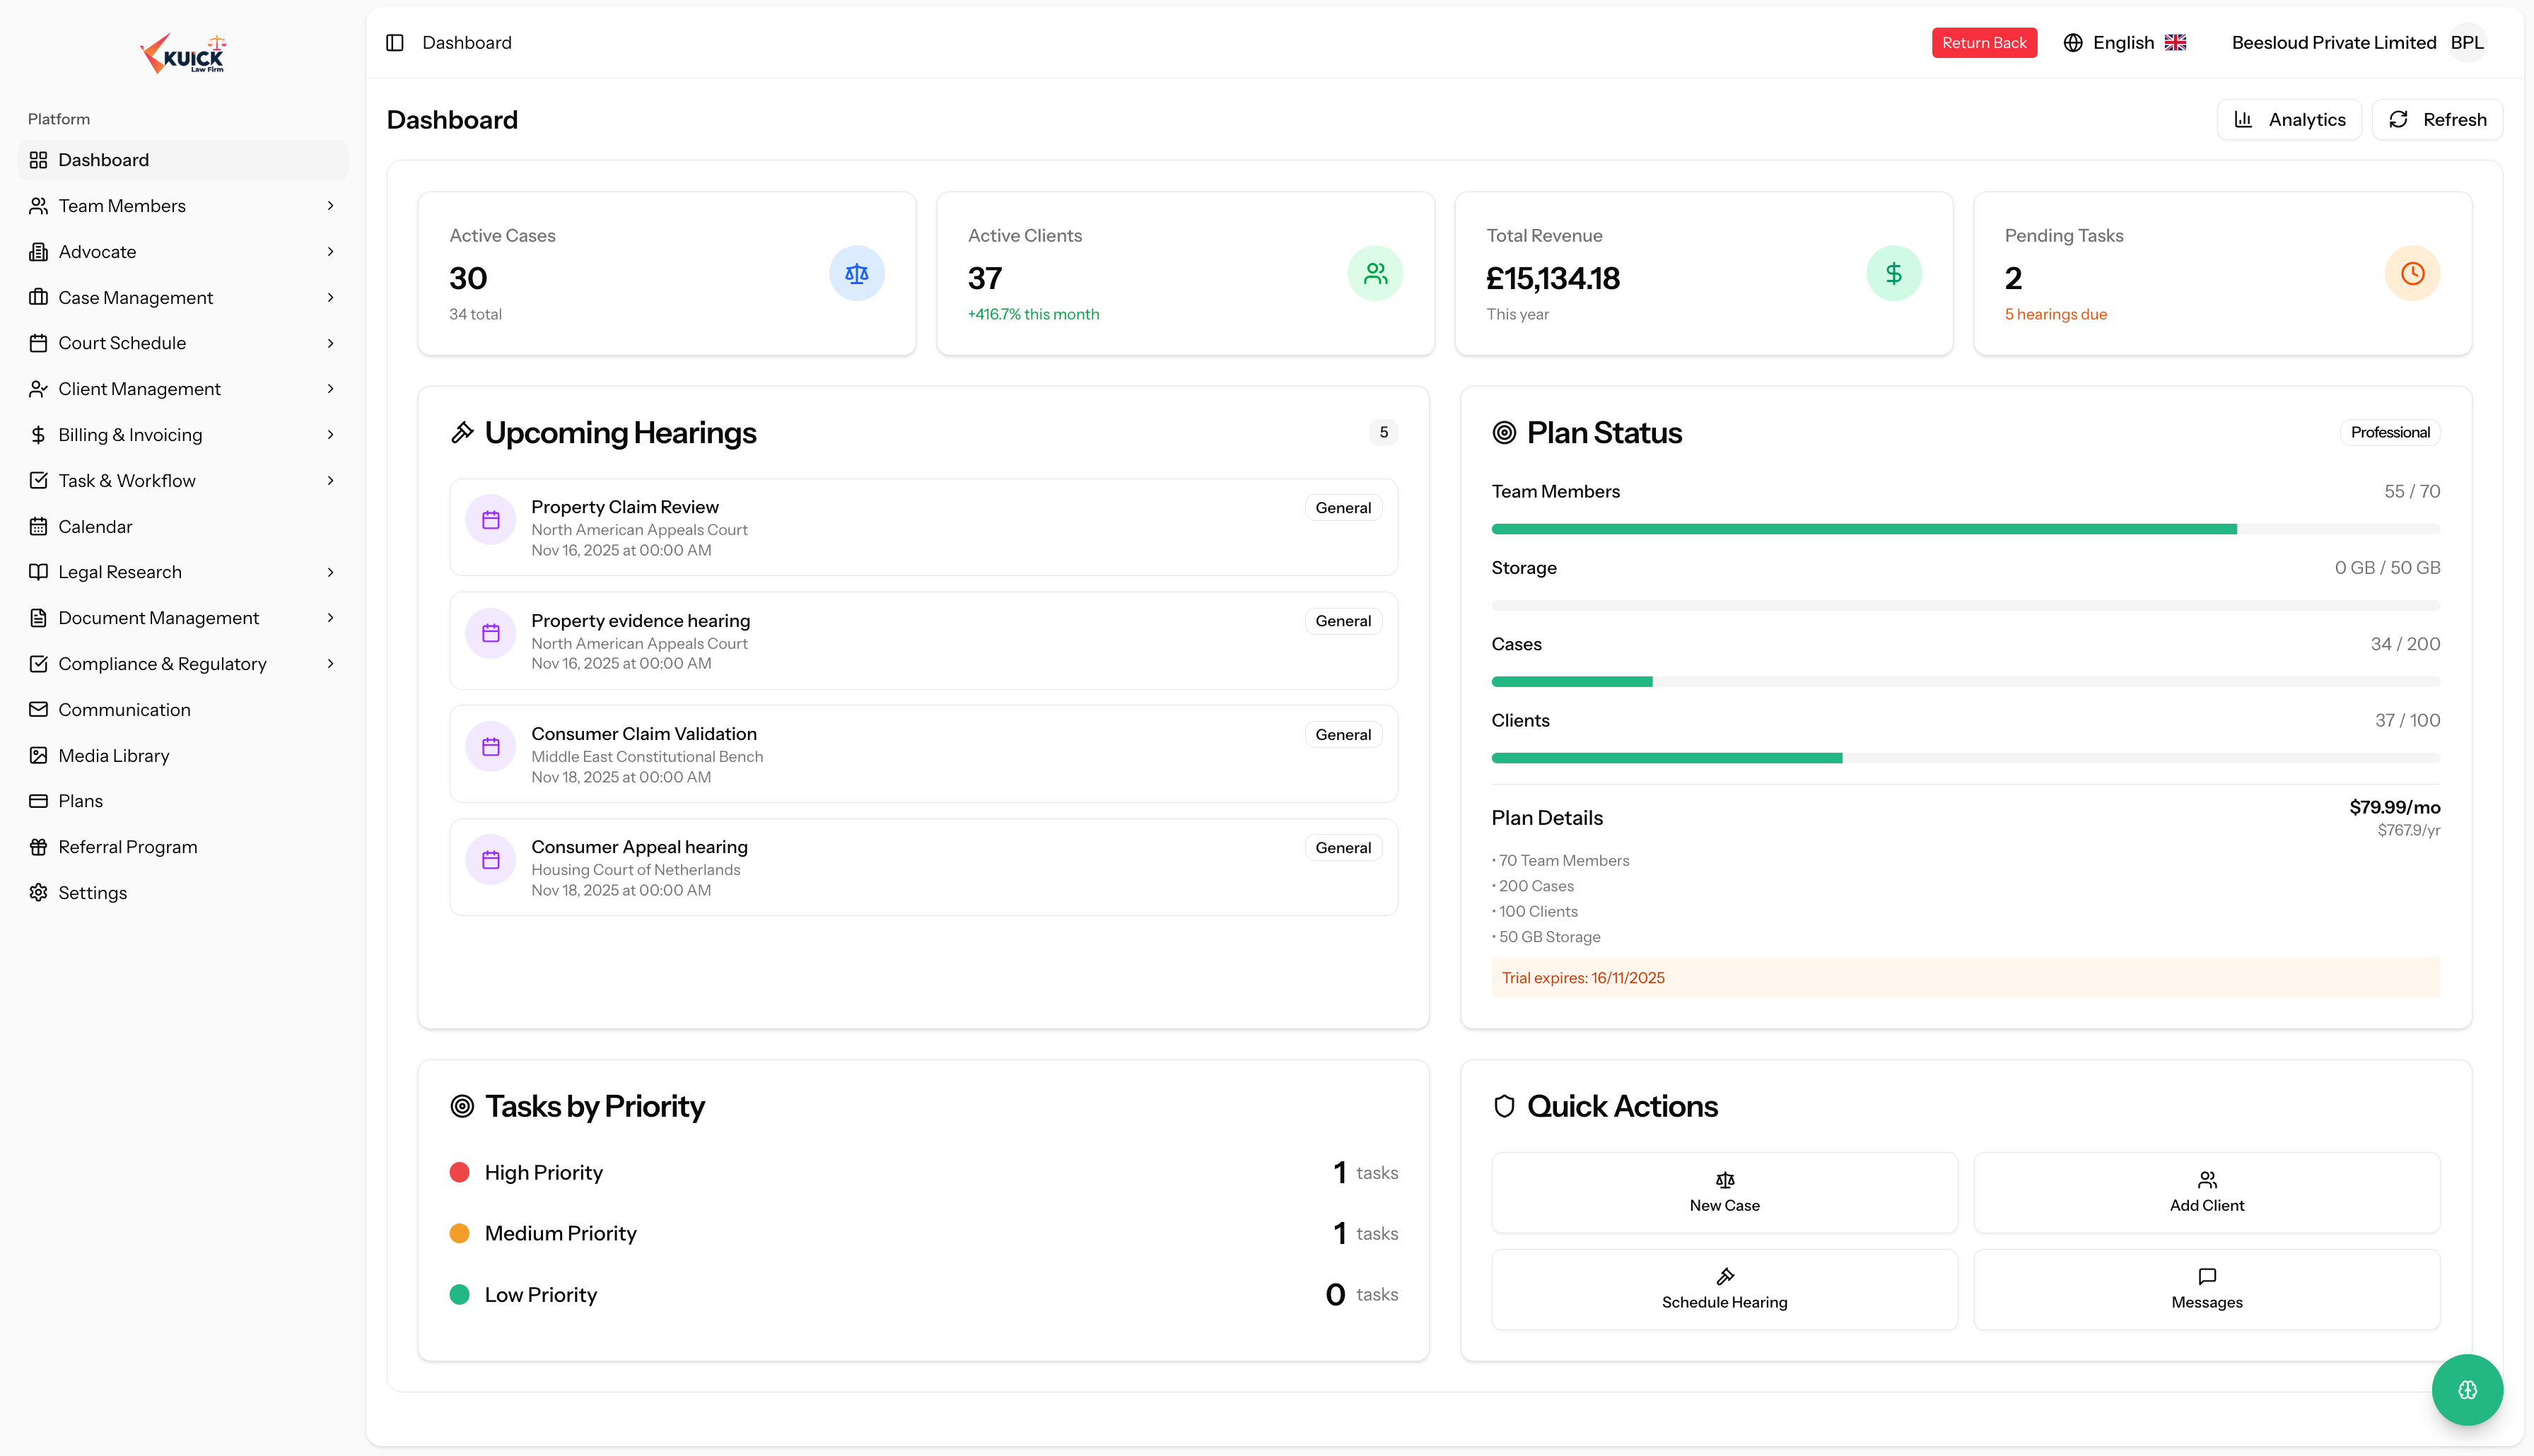Go to Media Library
Image resolution: width=2534 pixels, height=1456 pixels.
tap(183, 756)
